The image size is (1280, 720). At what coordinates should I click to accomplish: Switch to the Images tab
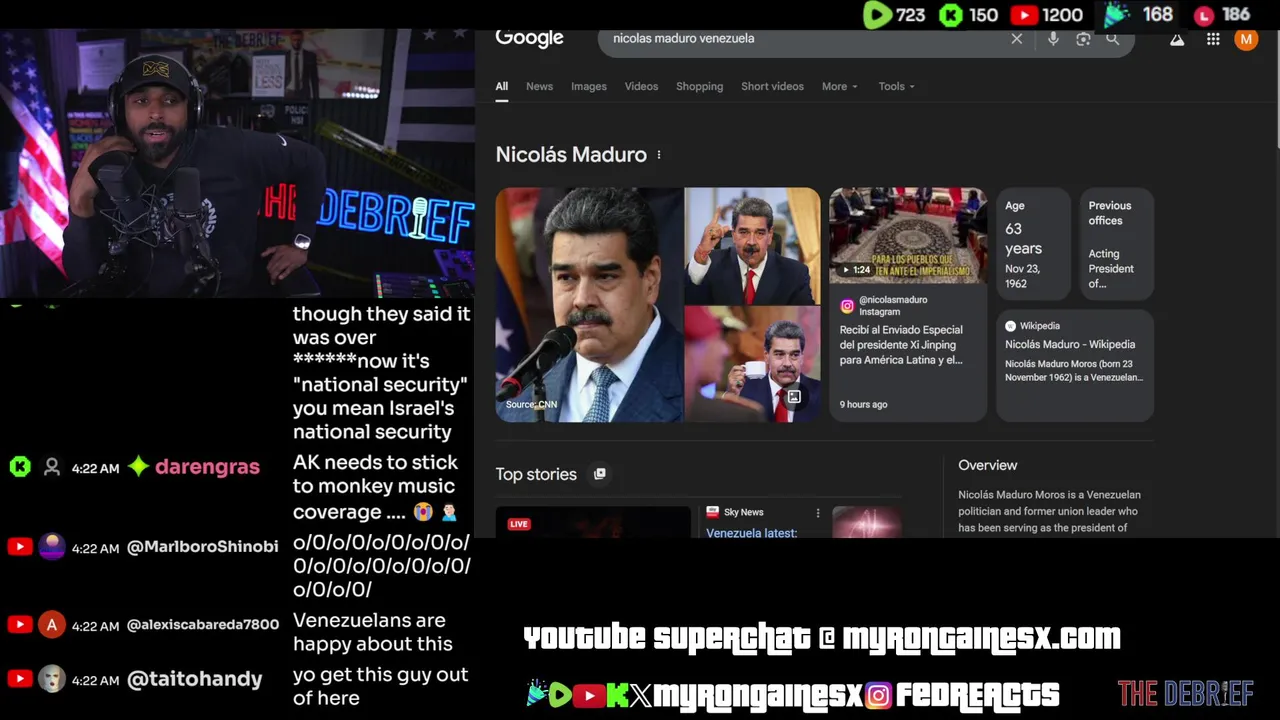click(589, 87)
